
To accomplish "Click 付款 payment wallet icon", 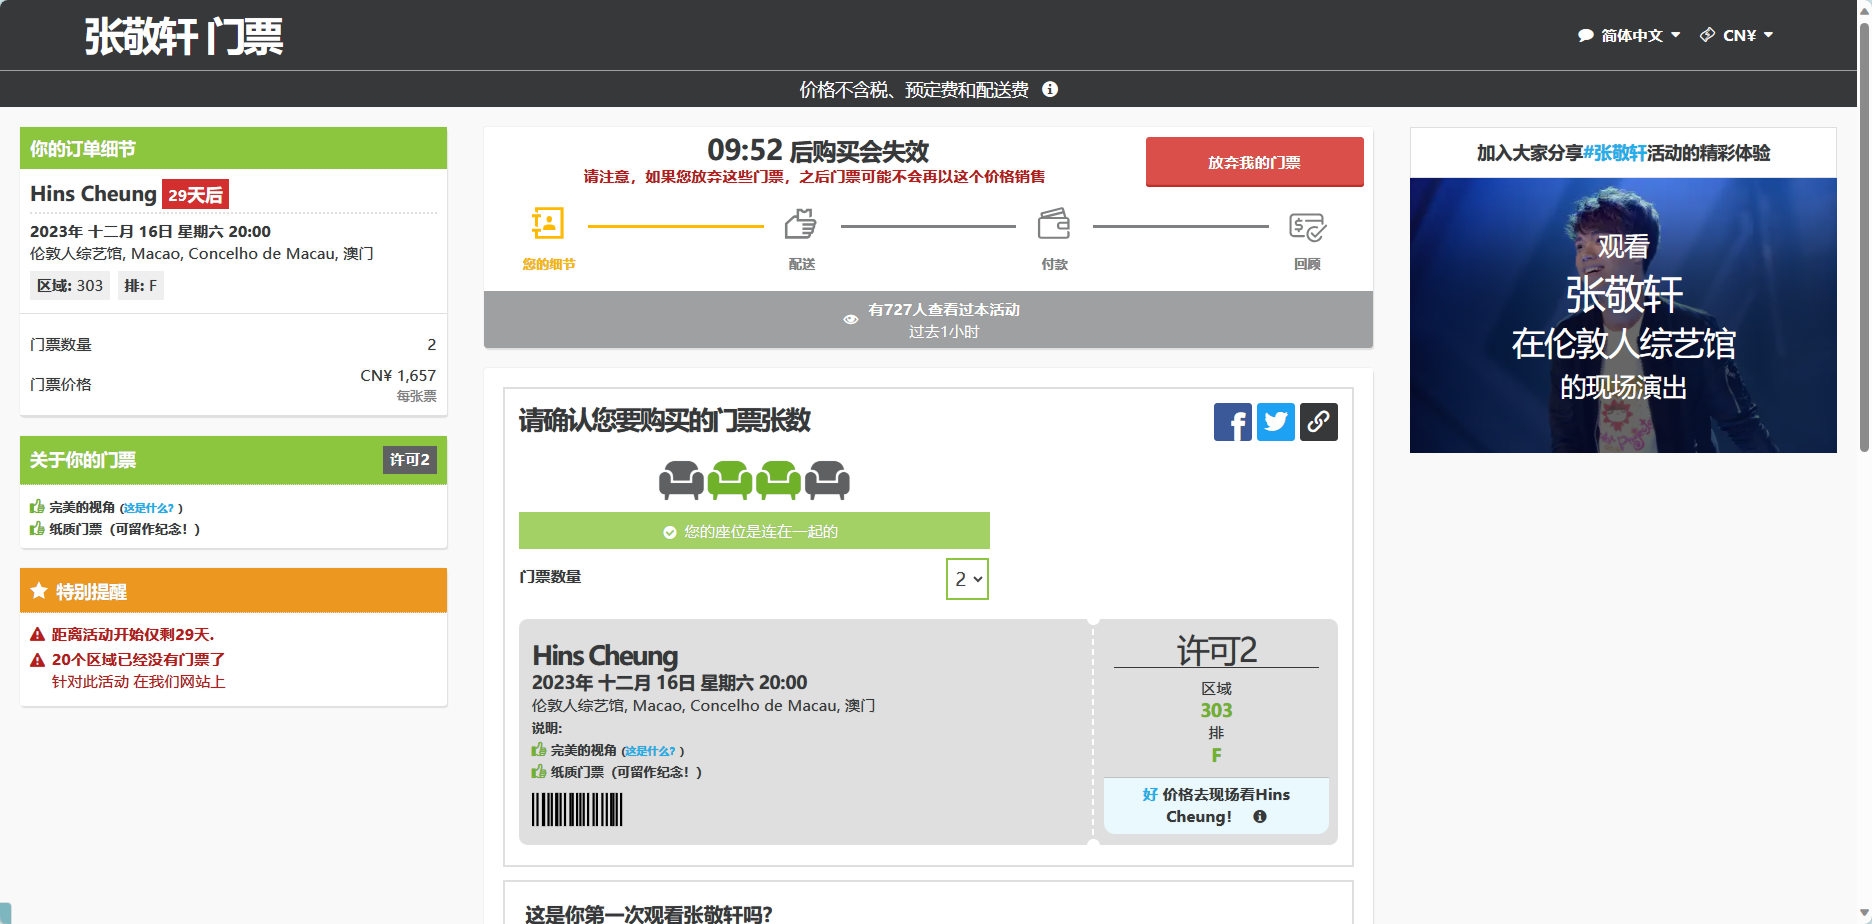I will coord(1054,223).
